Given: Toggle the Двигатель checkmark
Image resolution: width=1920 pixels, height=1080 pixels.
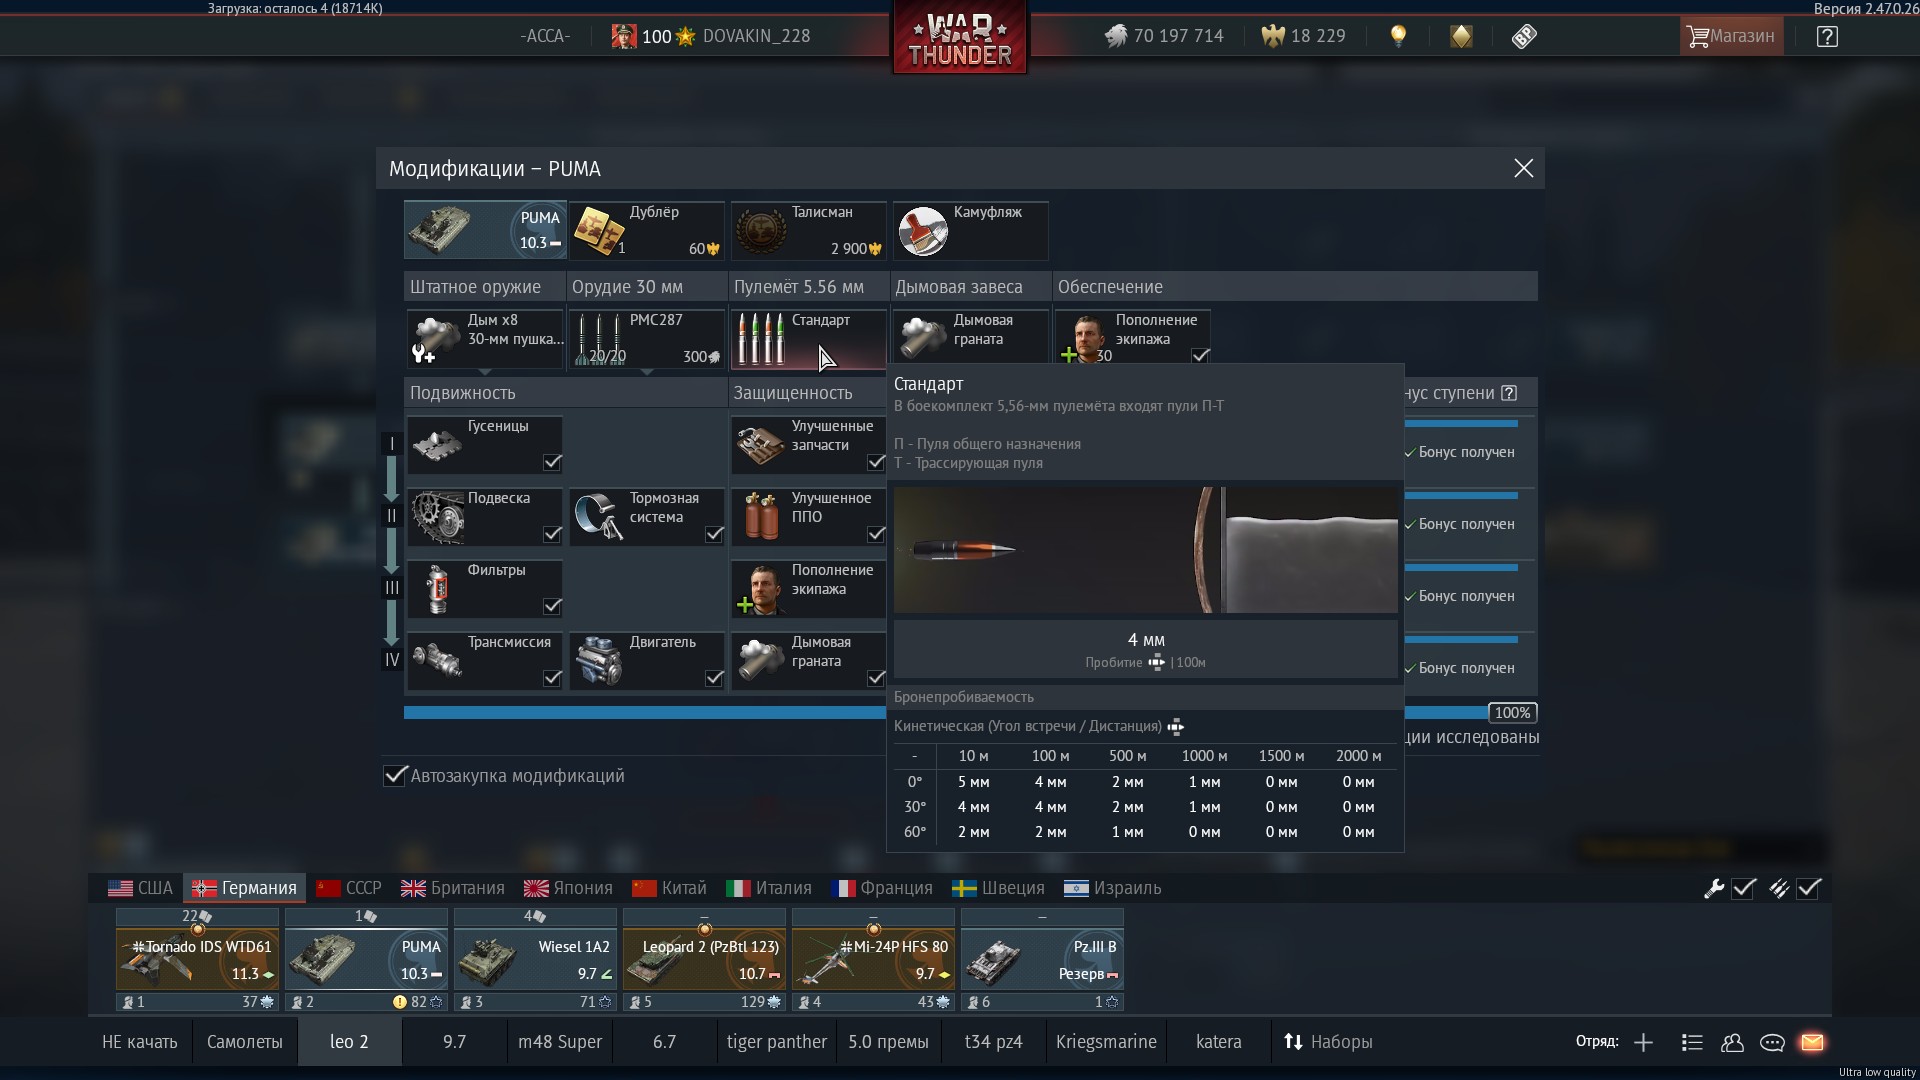Looking at the screenshot, I should [x=714, y=678].
